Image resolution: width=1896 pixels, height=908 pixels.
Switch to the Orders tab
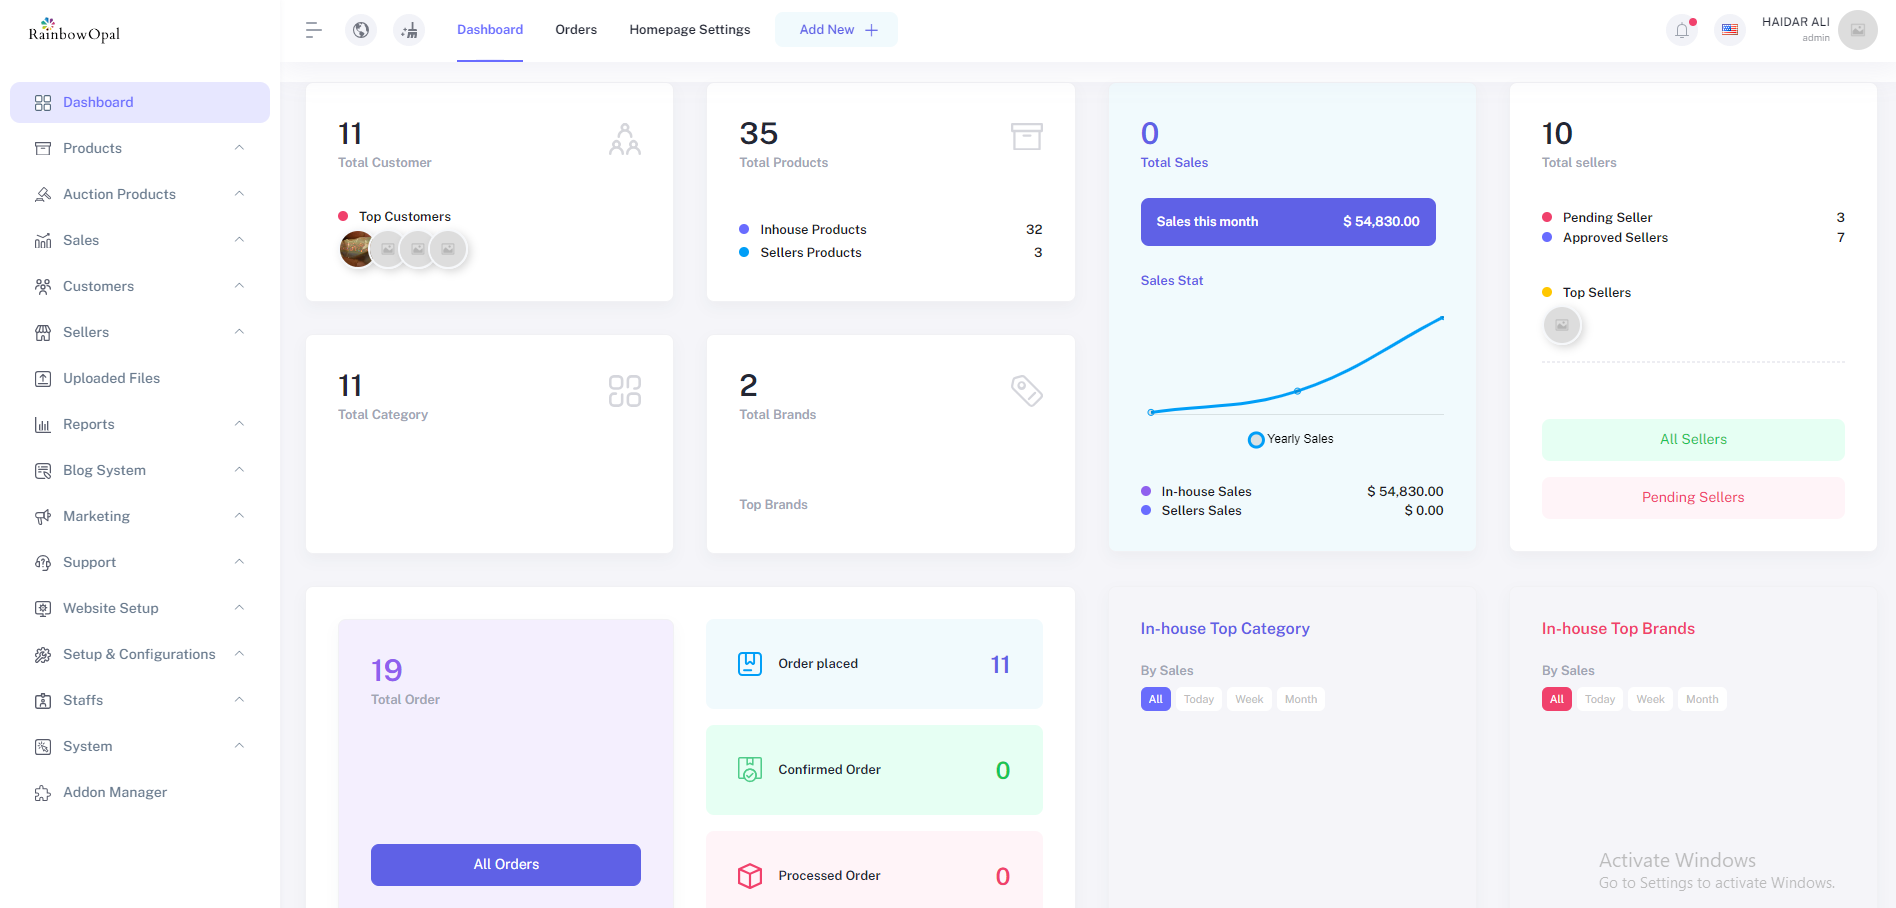tap(576, 30)
